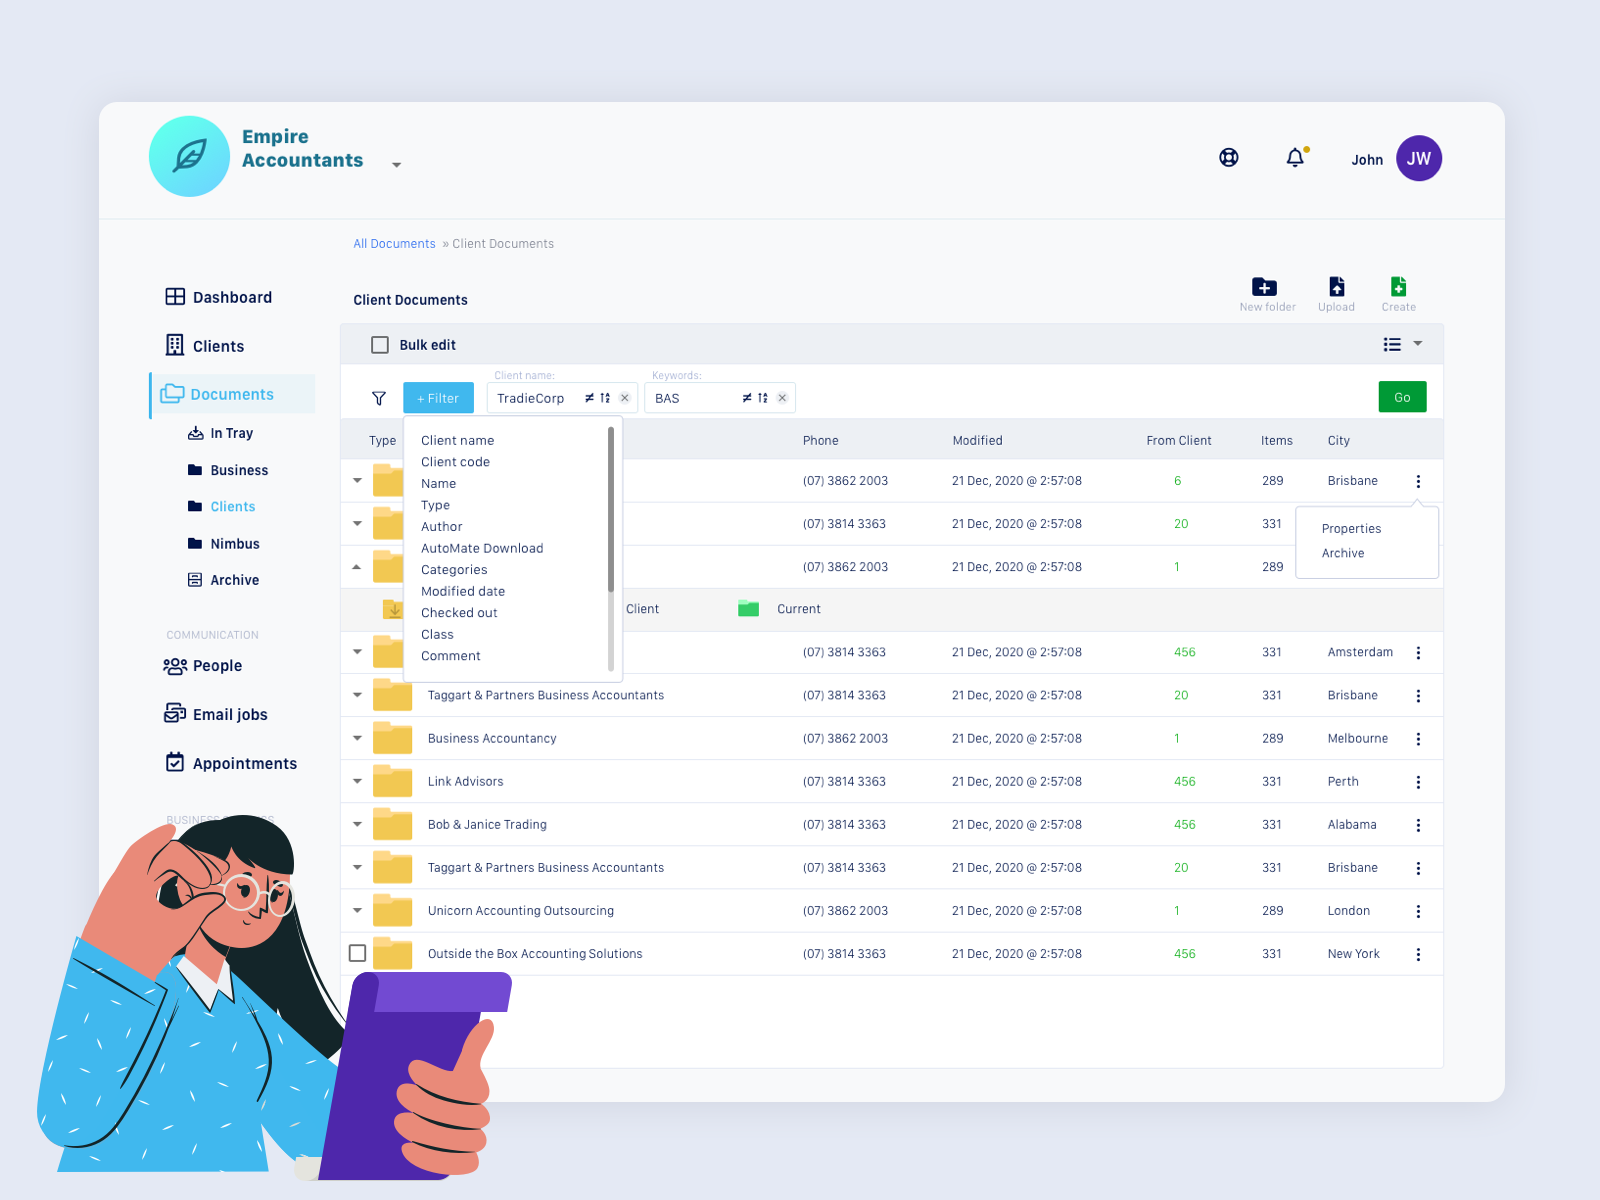
Task: Choose Client code from filter list
Action: pyautogui.click(x=455, y=462)
